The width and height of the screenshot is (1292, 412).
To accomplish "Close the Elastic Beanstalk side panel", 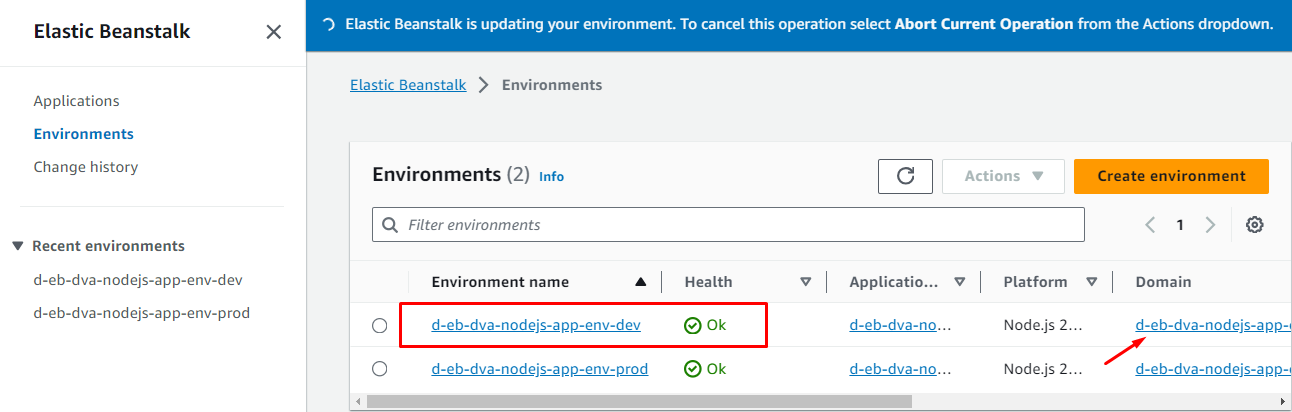I will click(x=273, y=32).
